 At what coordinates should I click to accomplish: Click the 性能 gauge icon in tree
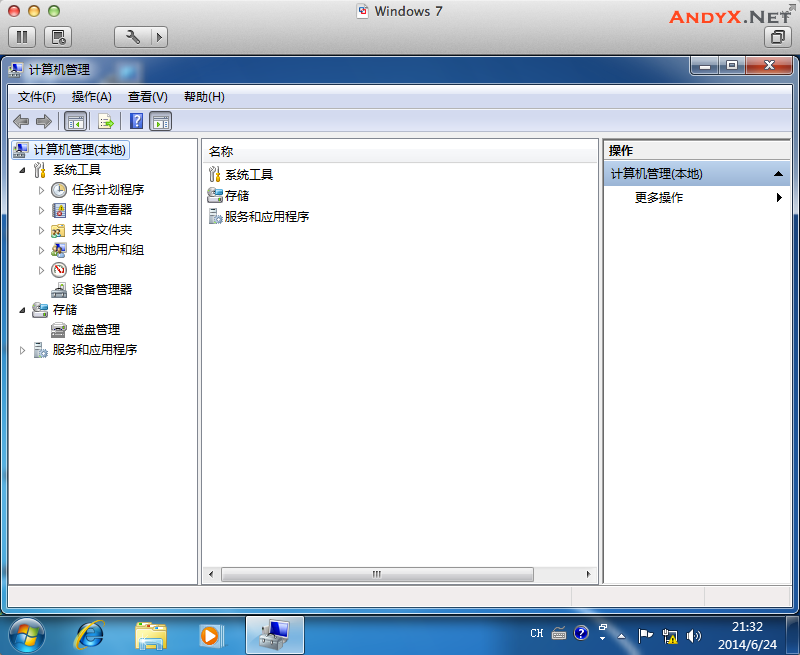59,270
